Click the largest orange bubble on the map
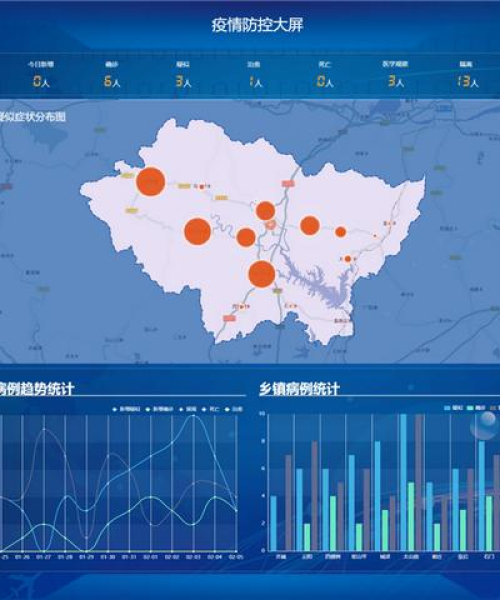This screenshot has height=600, width=500. tap(151, 182)
